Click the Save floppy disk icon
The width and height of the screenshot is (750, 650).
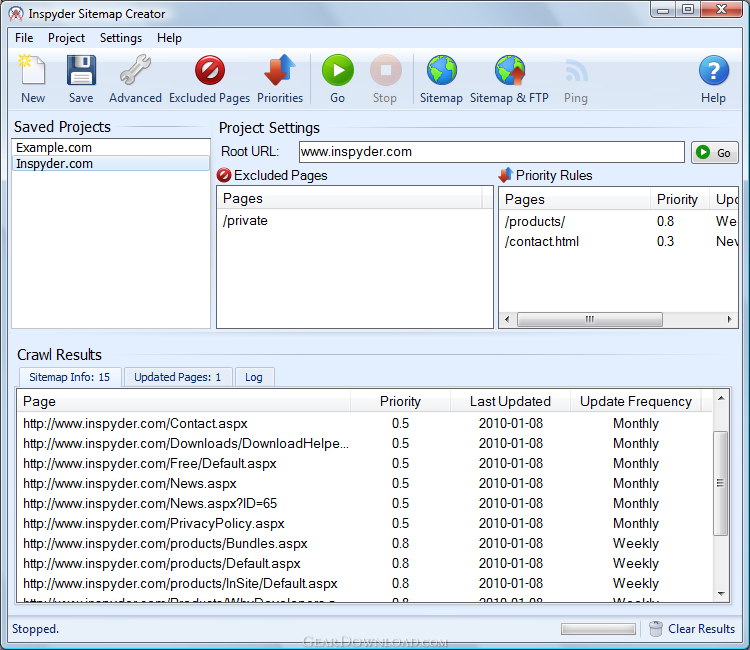[x=81, y=71]
